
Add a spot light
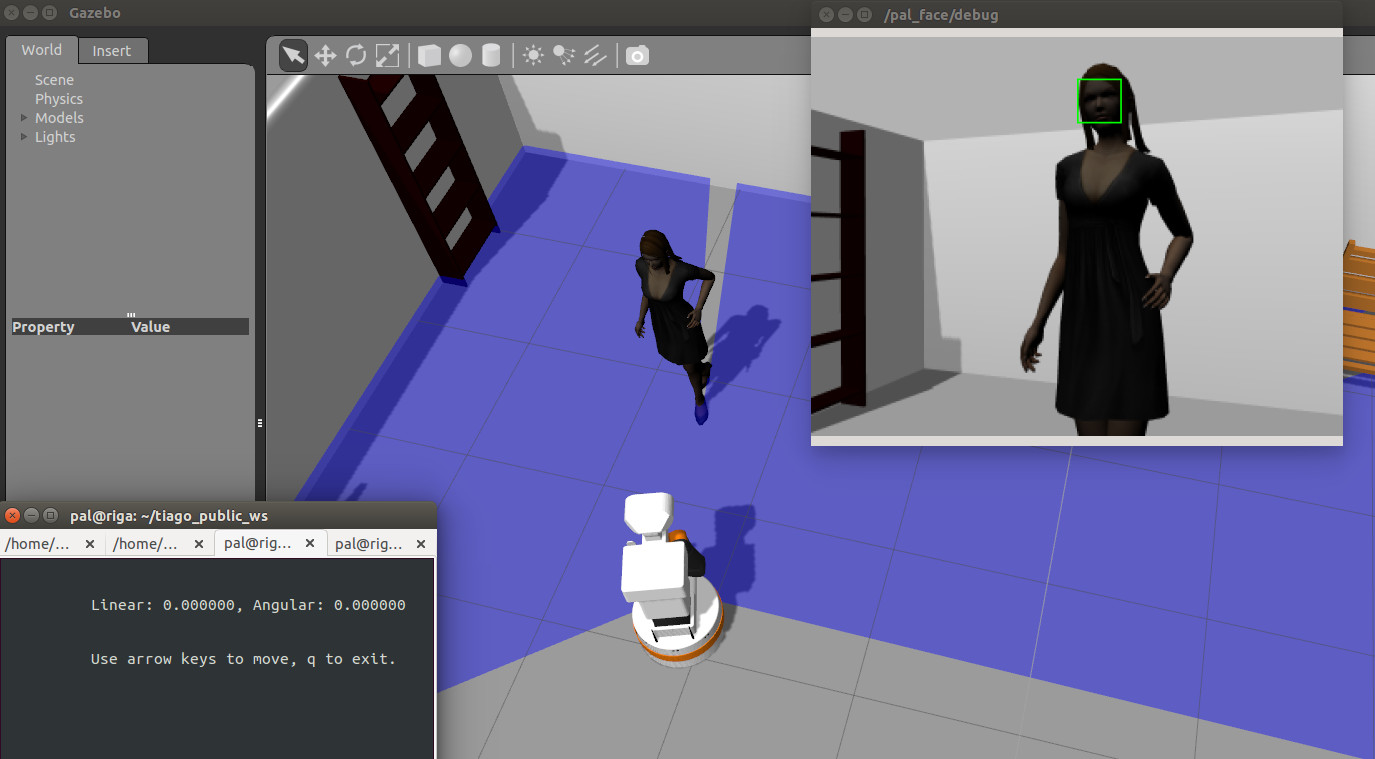pos(564,56)
